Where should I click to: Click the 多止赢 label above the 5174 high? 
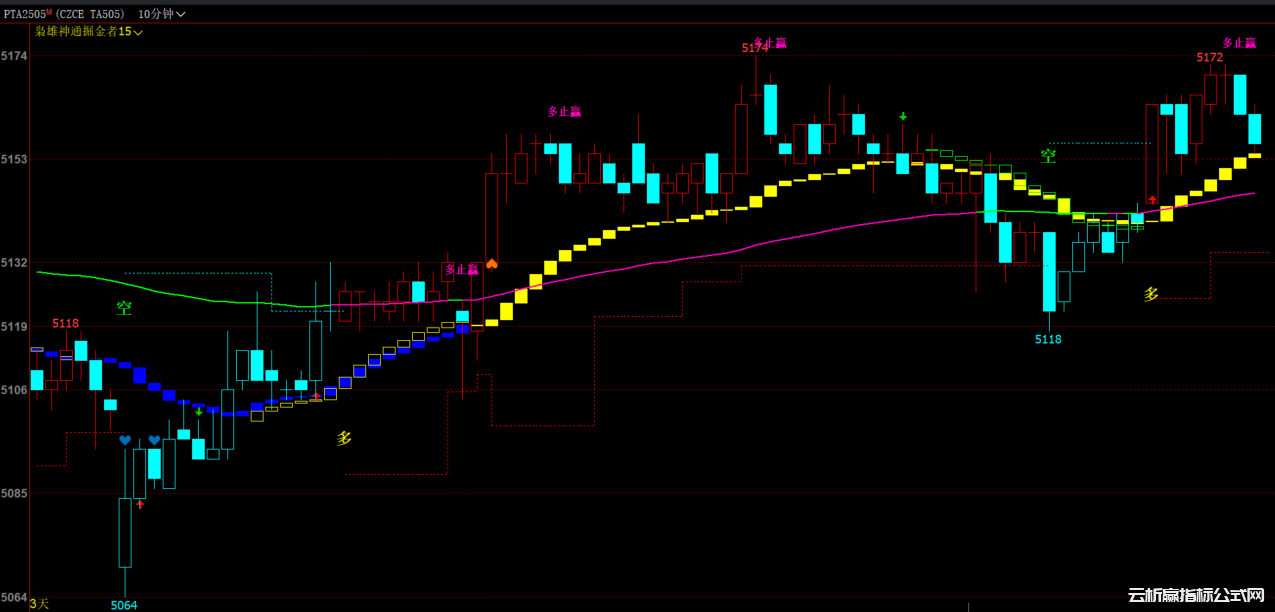coord(769,43)
